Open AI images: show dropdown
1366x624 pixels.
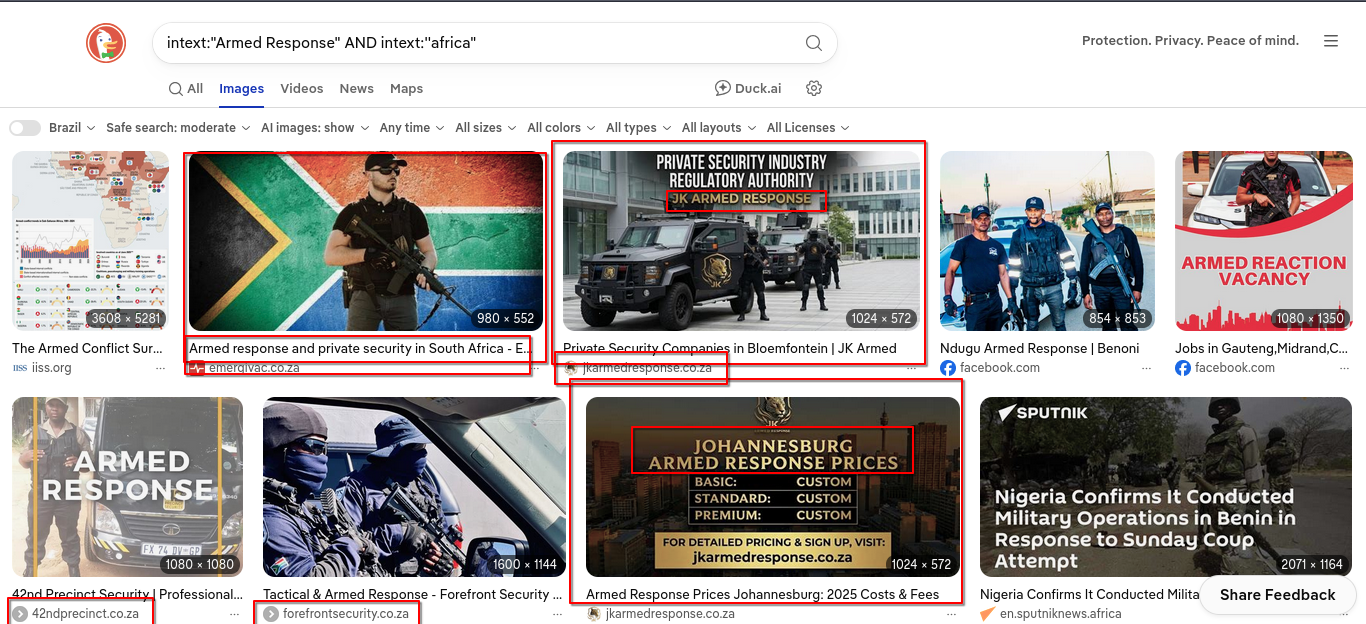coord(315,128)
